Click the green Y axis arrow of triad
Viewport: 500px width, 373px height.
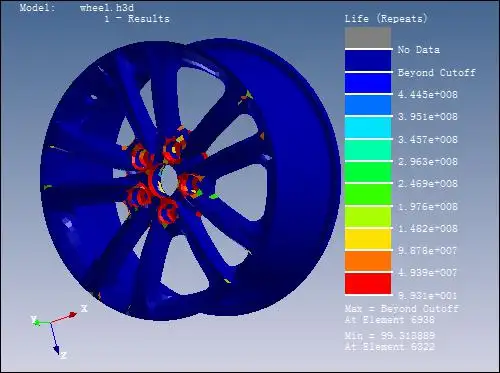click(41, 323)
